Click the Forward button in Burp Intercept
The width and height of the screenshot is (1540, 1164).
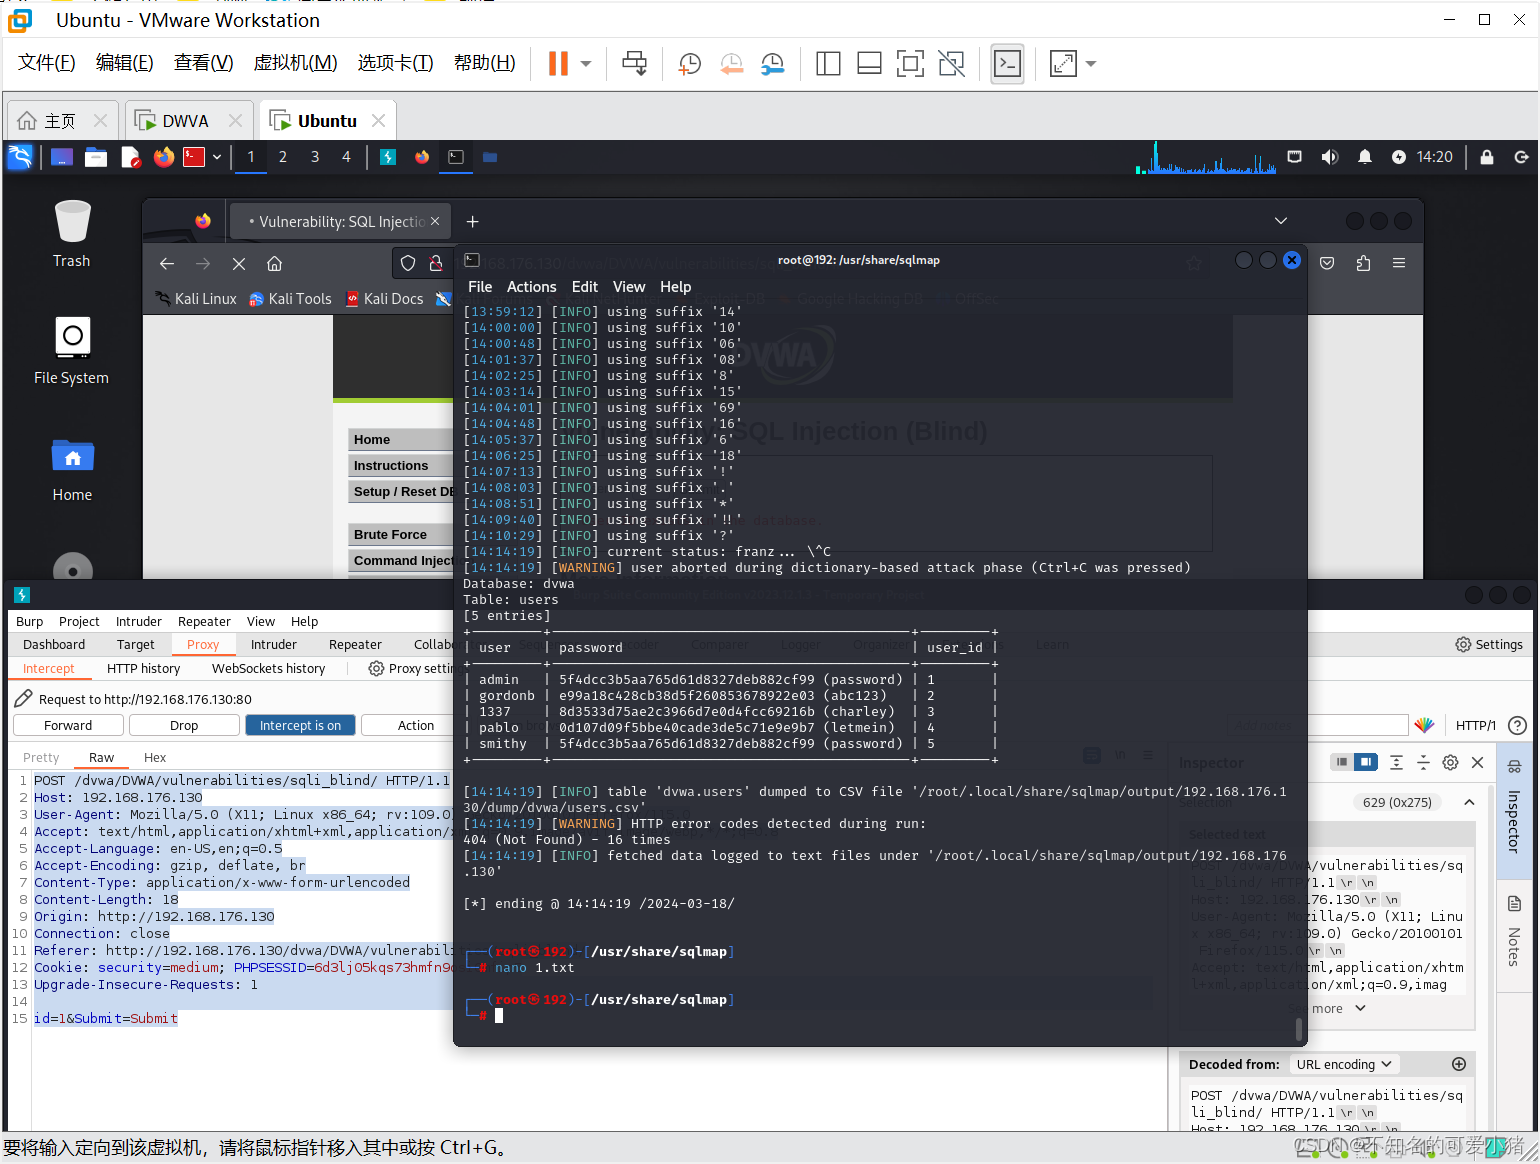(x=68, y=726)
